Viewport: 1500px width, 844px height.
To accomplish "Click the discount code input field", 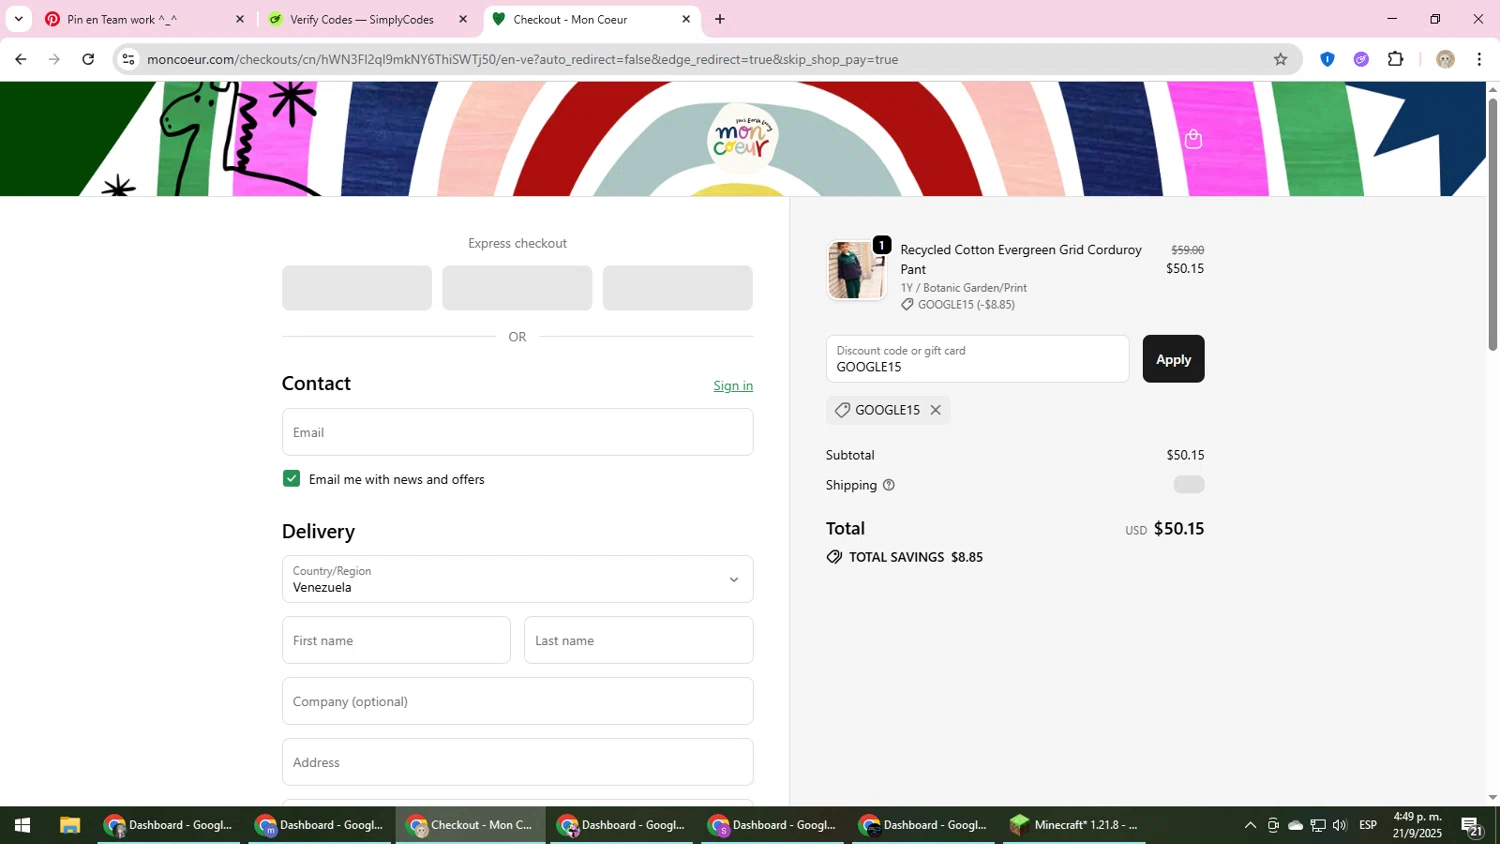I will (977, 359).
